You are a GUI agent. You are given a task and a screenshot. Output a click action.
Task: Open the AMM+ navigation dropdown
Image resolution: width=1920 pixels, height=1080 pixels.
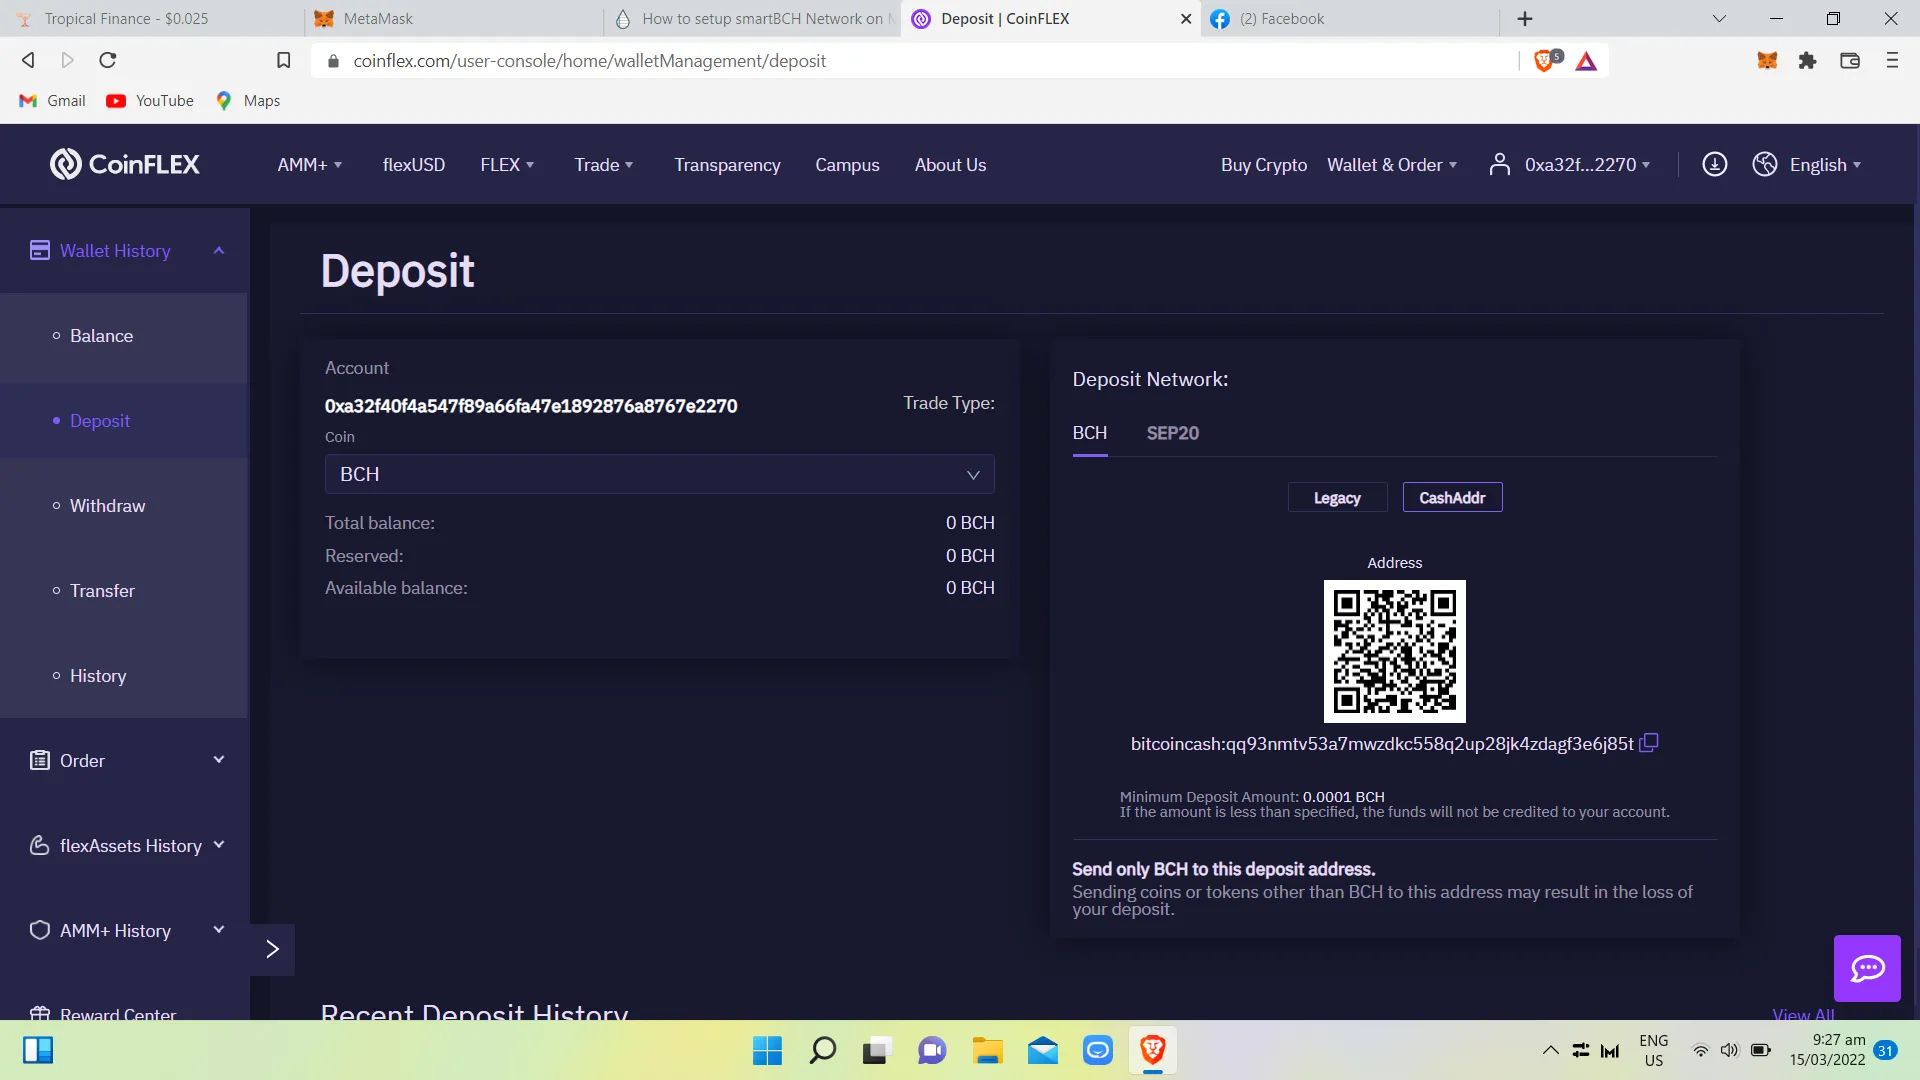[310, 165]
